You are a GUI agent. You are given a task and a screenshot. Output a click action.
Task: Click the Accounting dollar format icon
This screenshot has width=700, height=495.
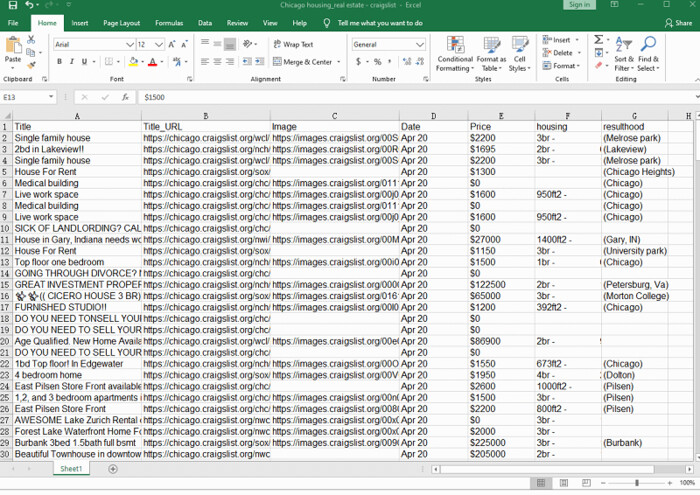[358, 62]
